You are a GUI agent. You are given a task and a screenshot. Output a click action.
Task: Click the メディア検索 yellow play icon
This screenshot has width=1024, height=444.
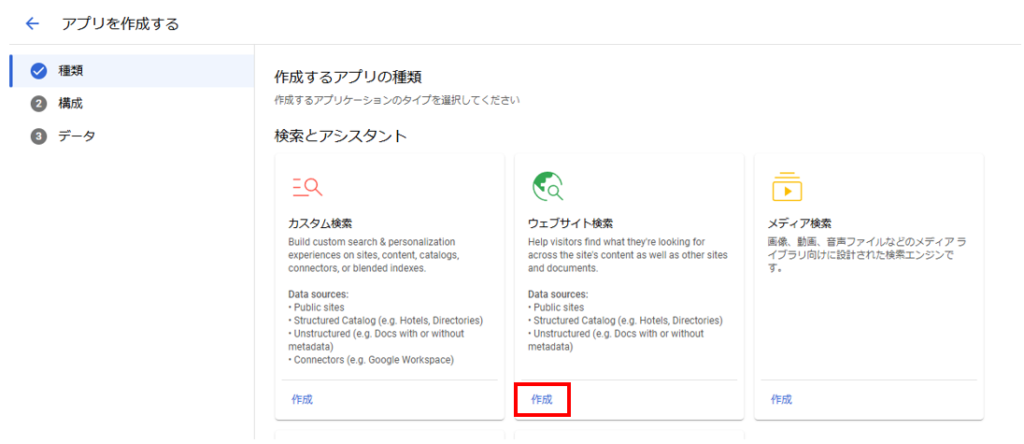[787, 186]
